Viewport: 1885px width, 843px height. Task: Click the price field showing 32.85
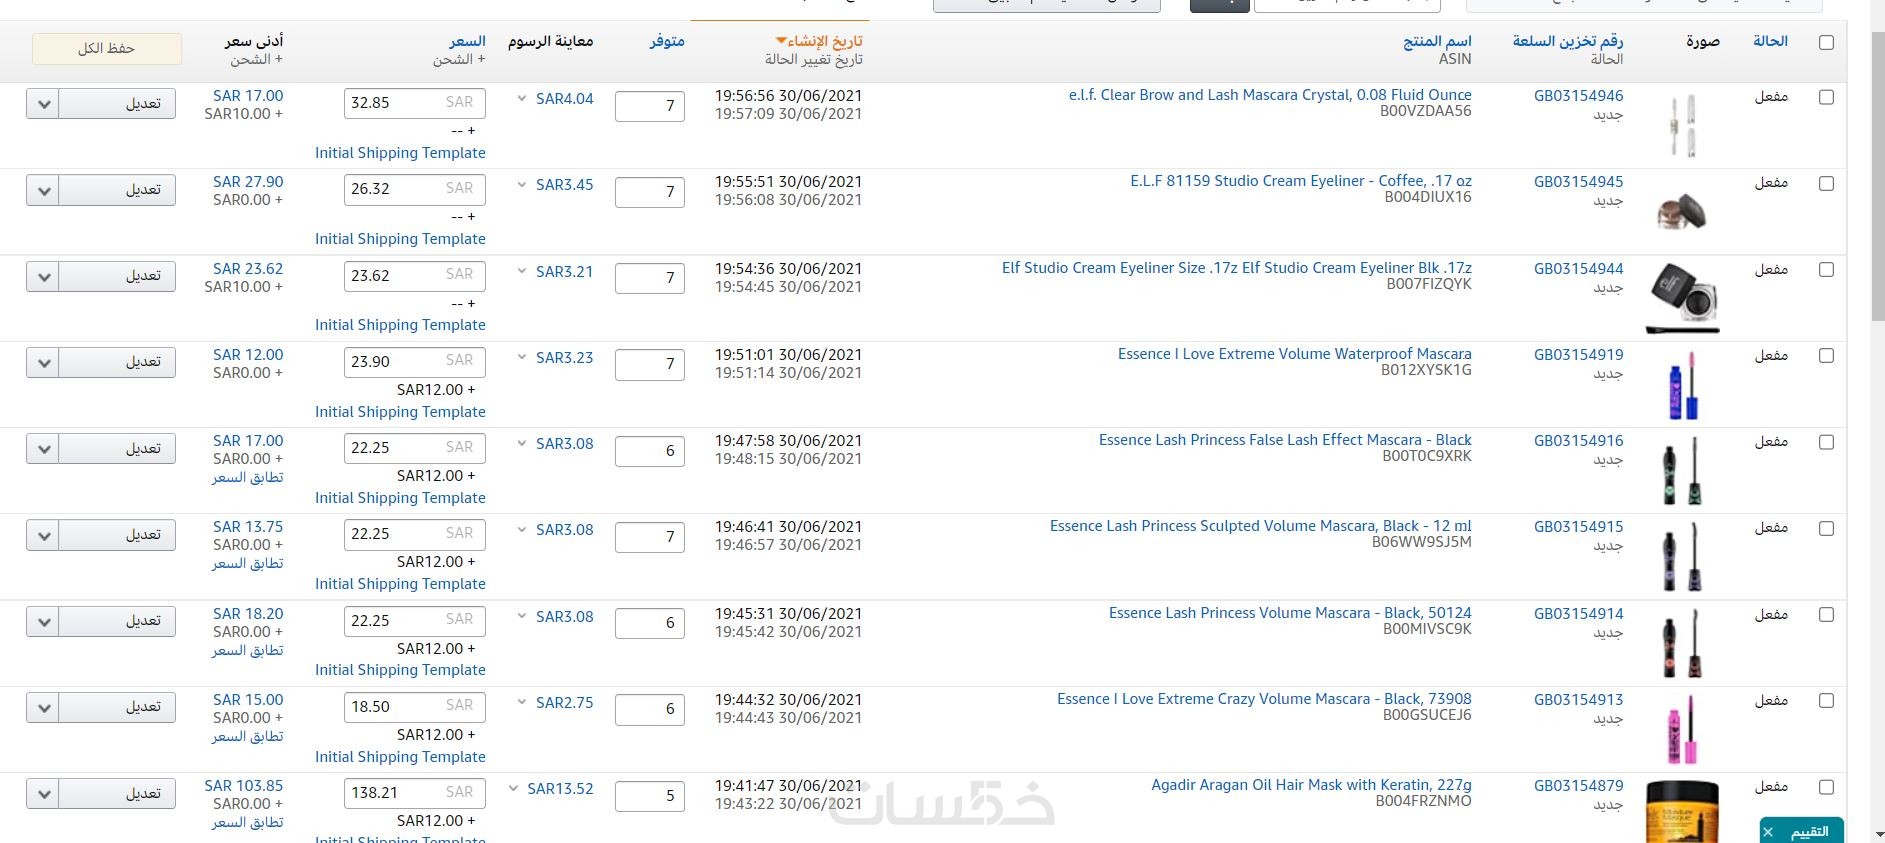pos(415,103)
